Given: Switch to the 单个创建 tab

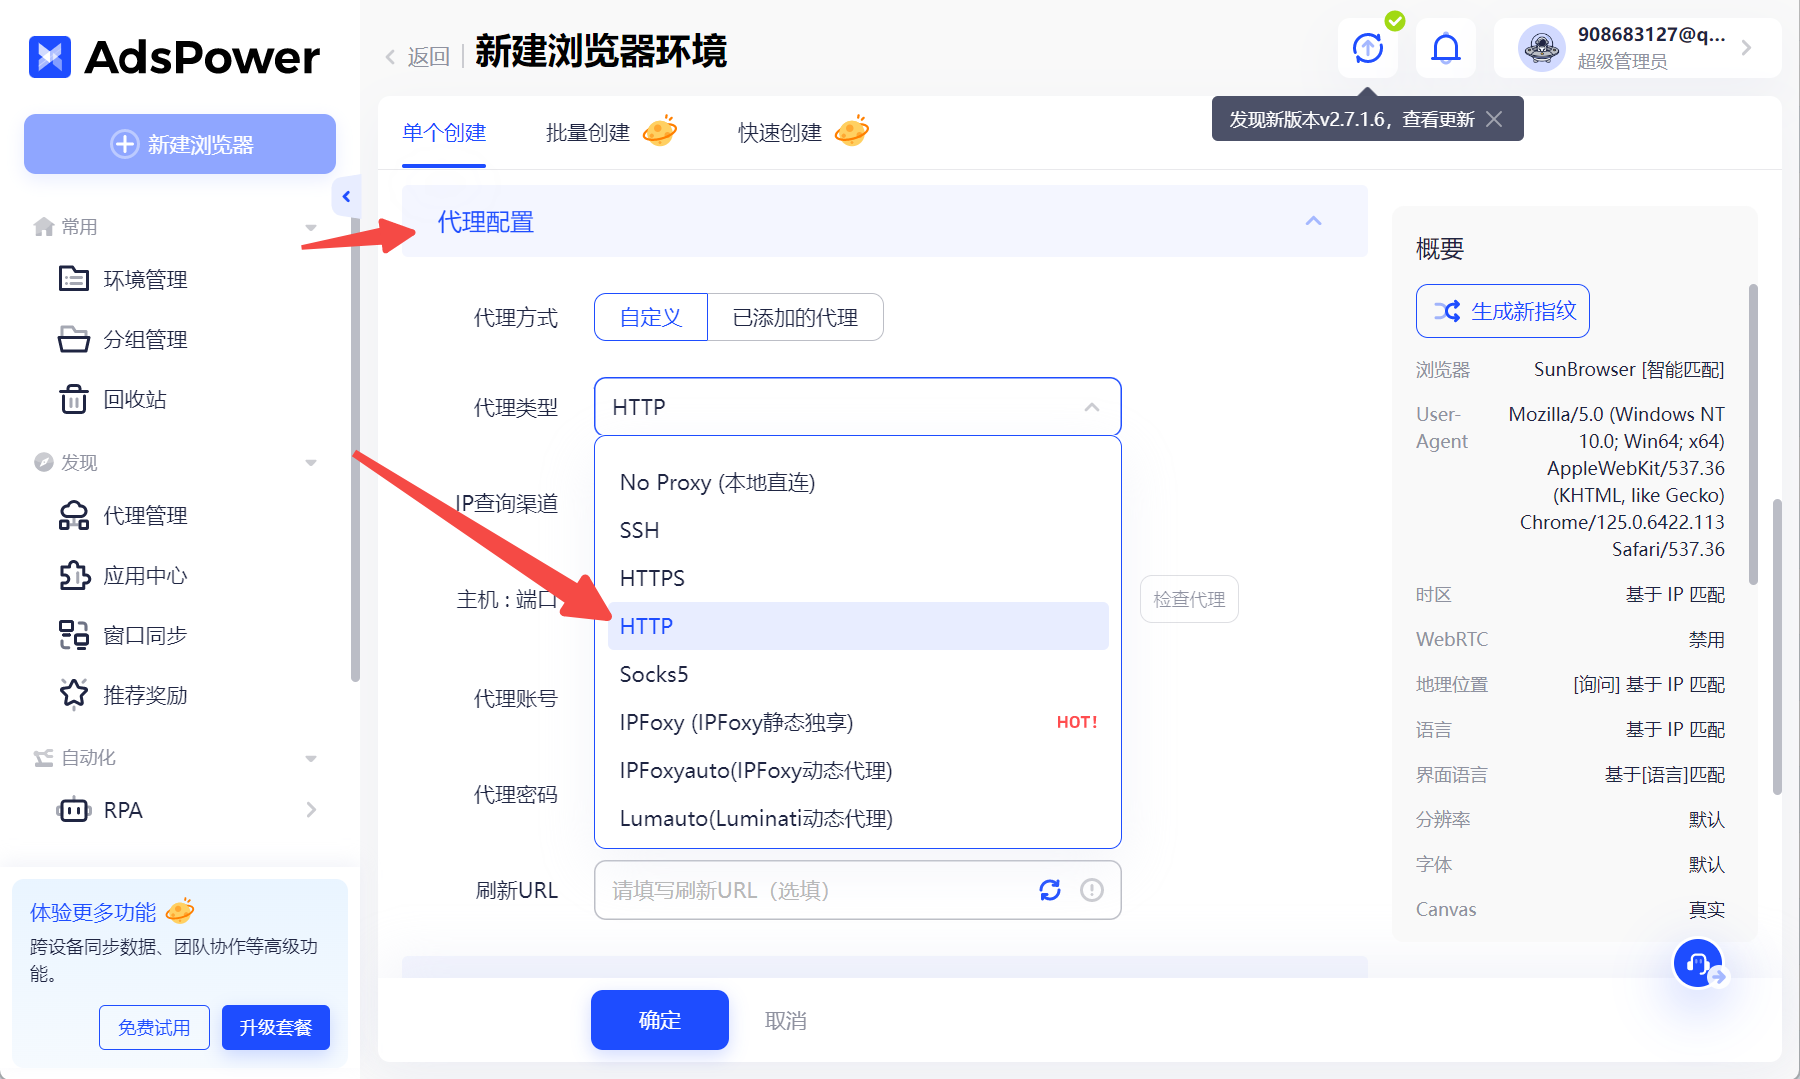Looking at the screenshot, I should 444,133.
